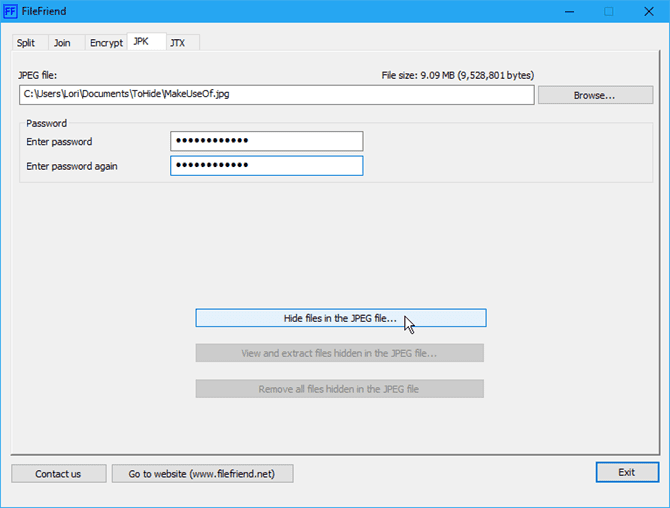The image size is (670, 508).
Task: Click the Exit button
Action: 626,472
